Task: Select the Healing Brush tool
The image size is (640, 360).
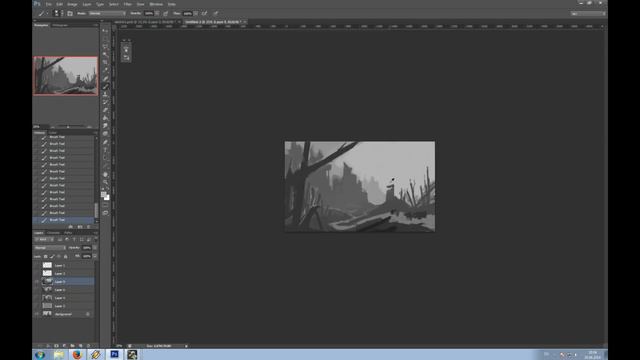Action: tap(105, 78)
